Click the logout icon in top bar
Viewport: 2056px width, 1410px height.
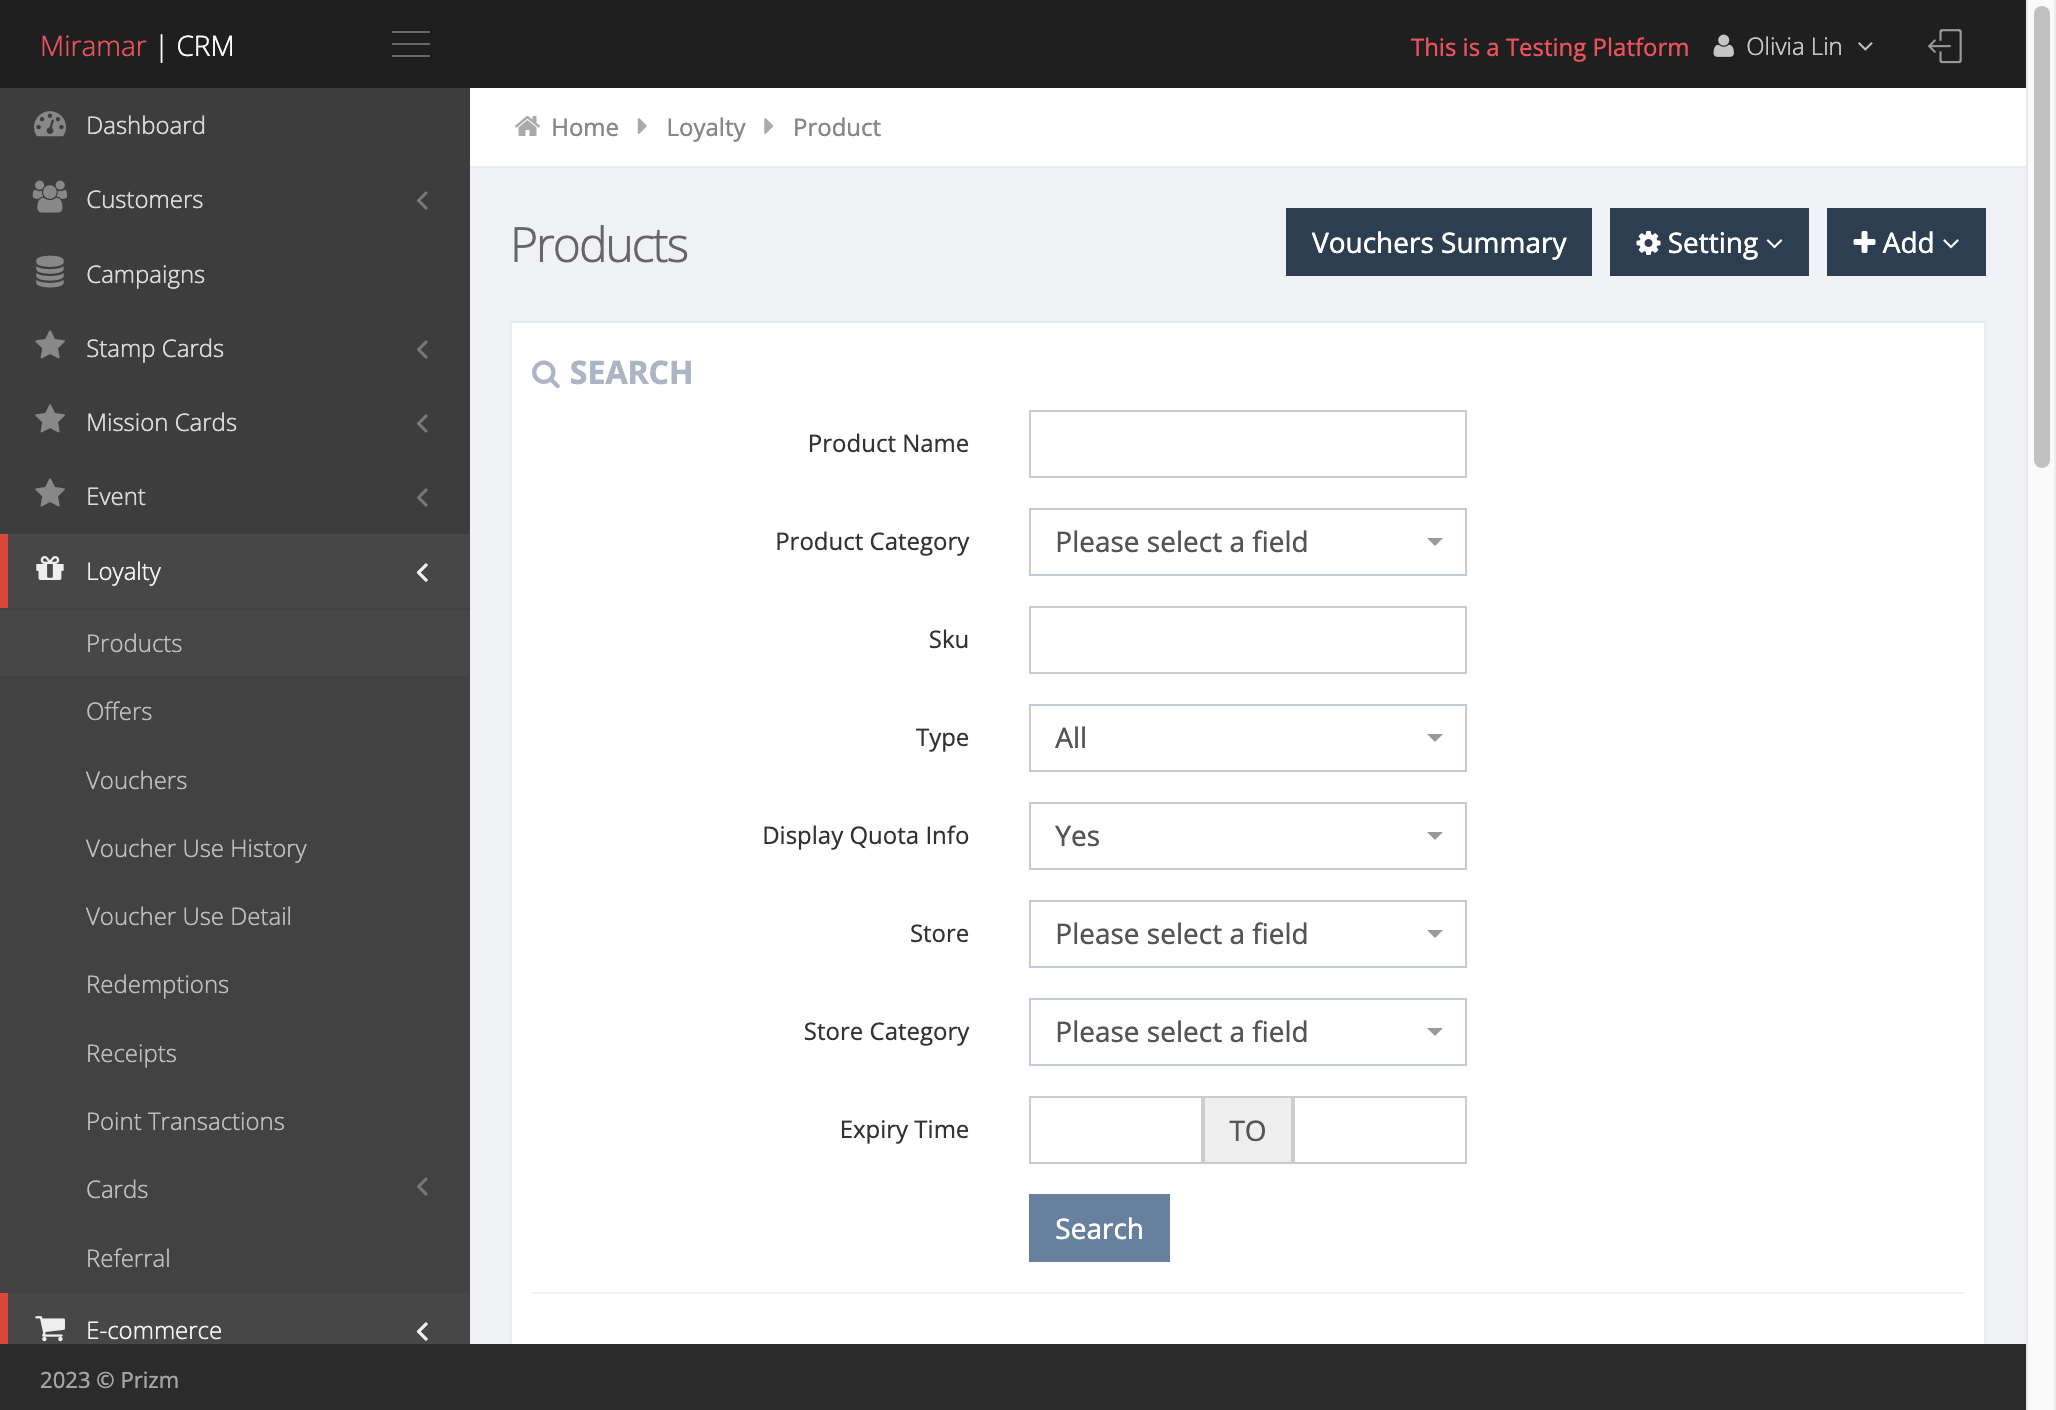(x=1945, y=46)
